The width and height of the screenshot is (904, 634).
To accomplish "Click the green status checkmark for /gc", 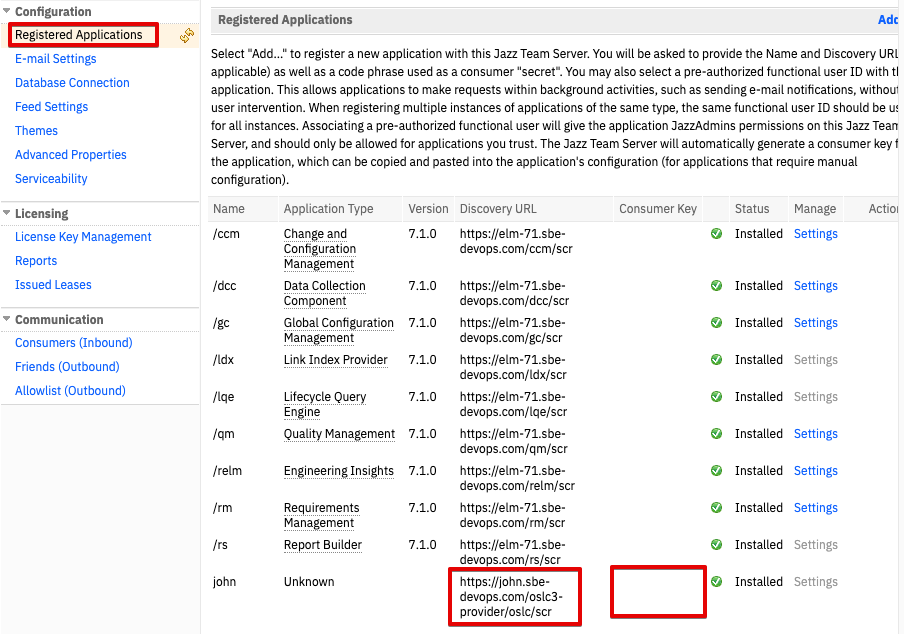I will coord(716,323).
